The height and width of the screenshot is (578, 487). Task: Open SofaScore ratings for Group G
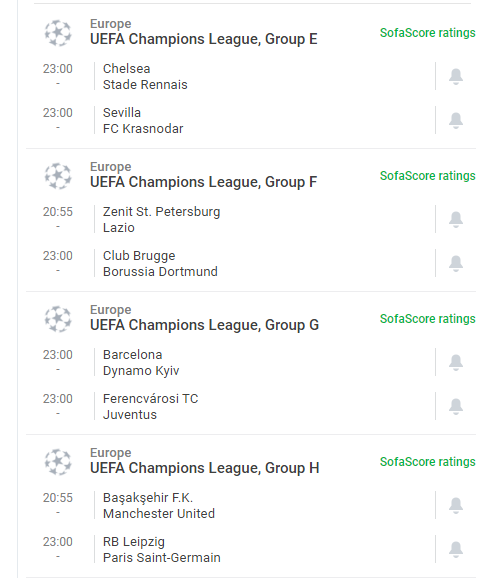pos(428,319)
